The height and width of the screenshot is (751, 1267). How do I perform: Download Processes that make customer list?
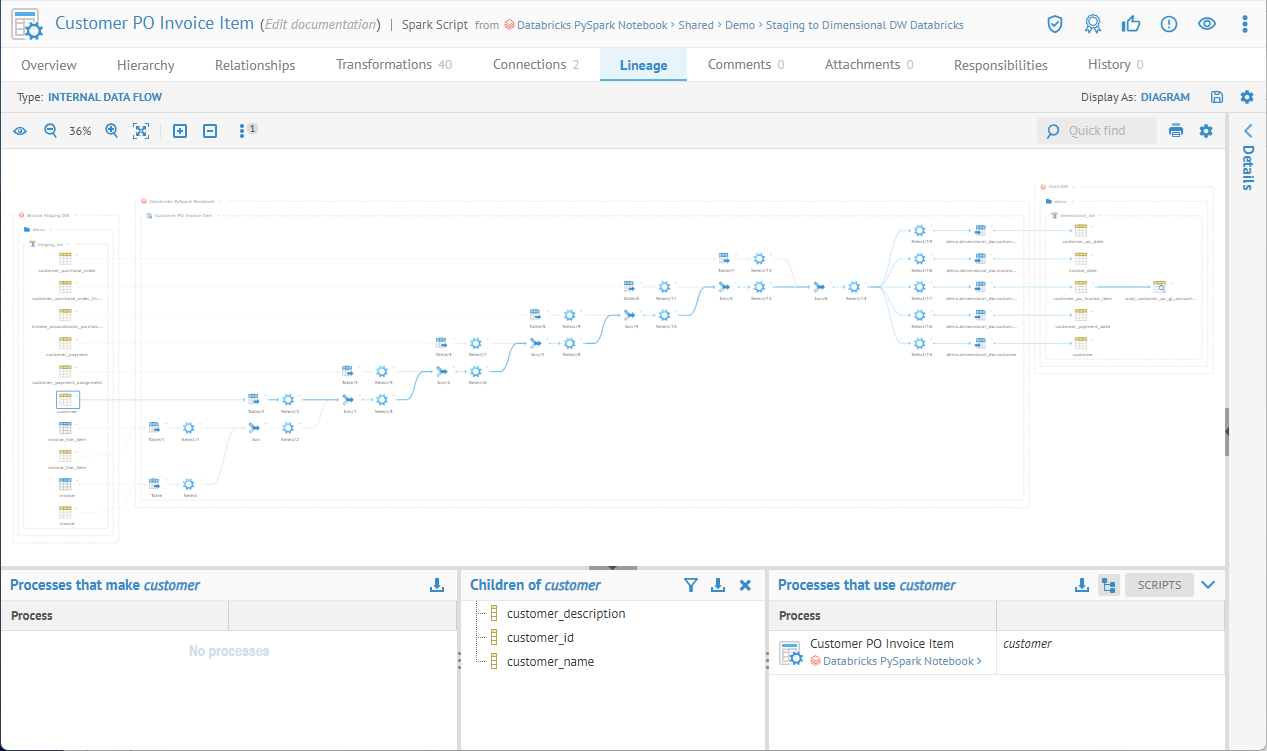(x=436, y=585)
